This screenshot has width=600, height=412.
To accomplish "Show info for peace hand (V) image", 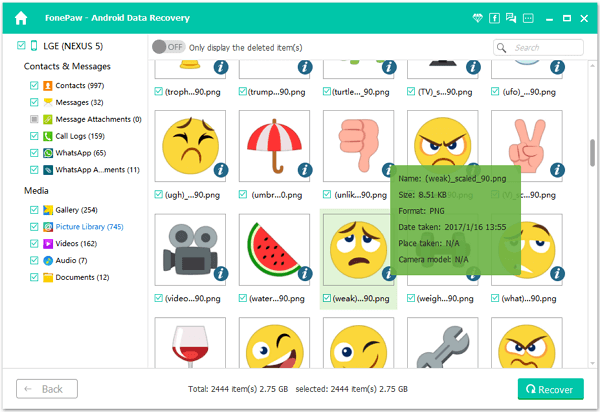I will pyautogui.click(x=557, y=170).
